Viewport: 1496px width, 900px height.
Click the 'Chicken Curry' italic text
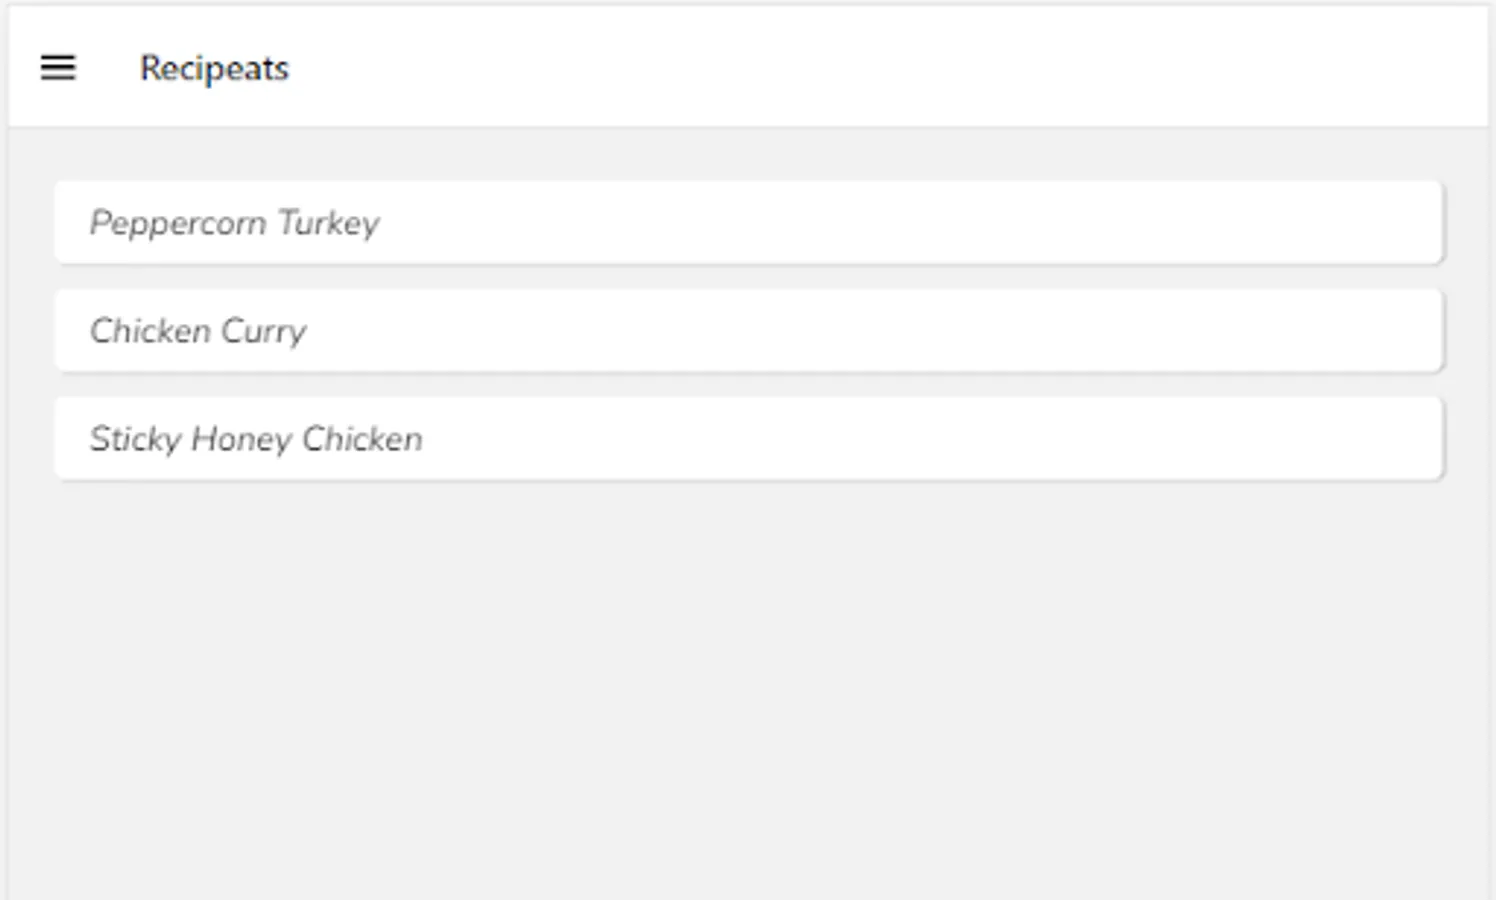tap(198, 331)
